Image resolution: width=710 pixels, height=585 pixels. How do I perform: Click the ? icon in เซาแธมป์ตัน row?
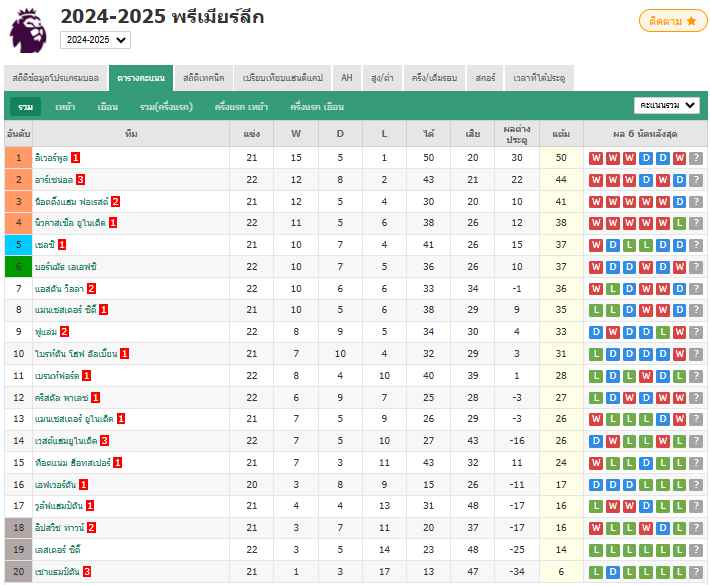(696, 572)
